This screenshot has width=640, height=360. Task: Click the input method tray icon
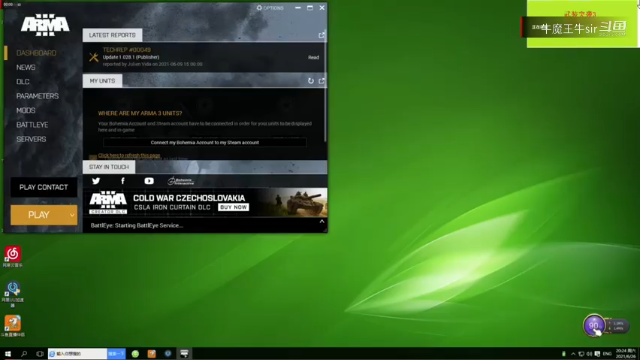pos(598,354)
